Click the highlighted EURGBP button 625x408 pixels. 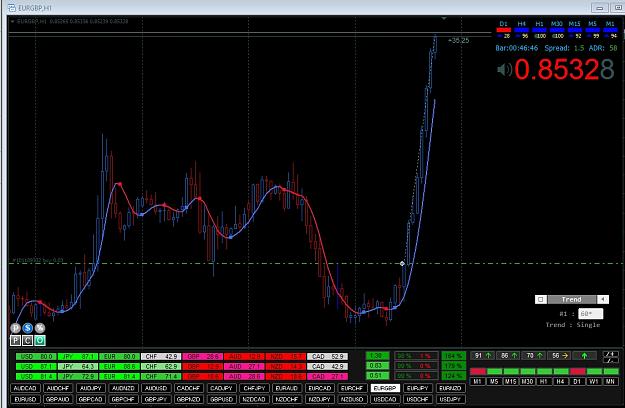click(x=385, y=388)
